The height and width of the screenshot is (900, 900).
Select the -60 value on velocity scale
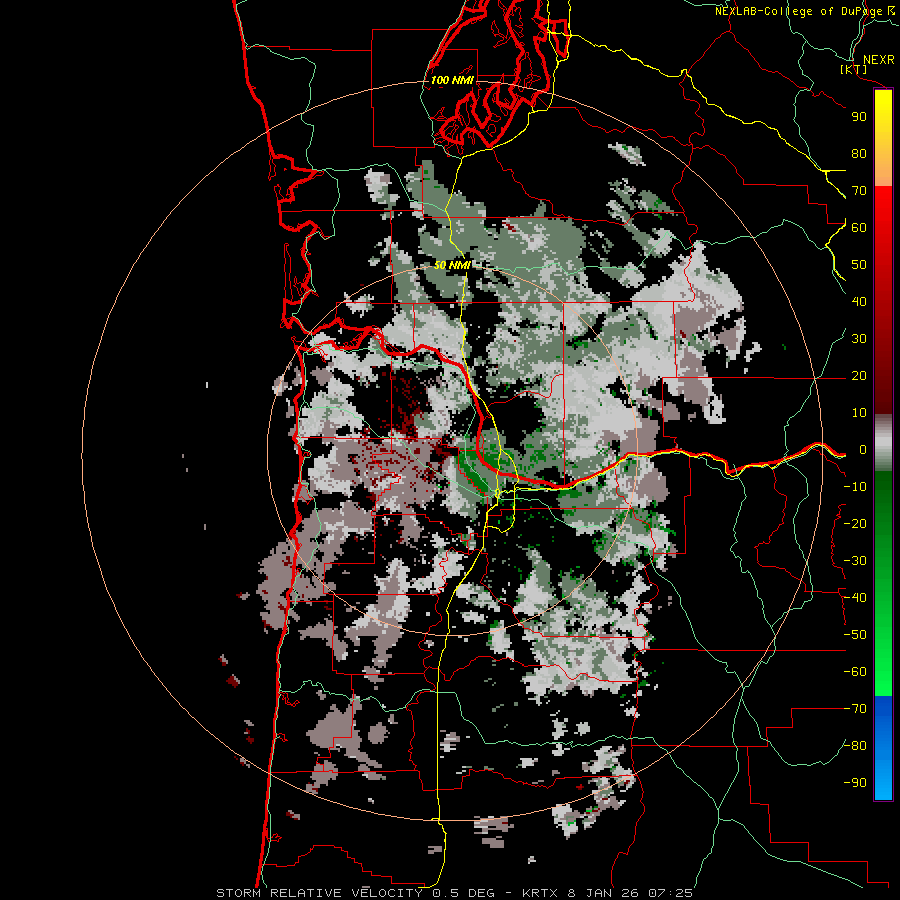[x=855, y=672]
